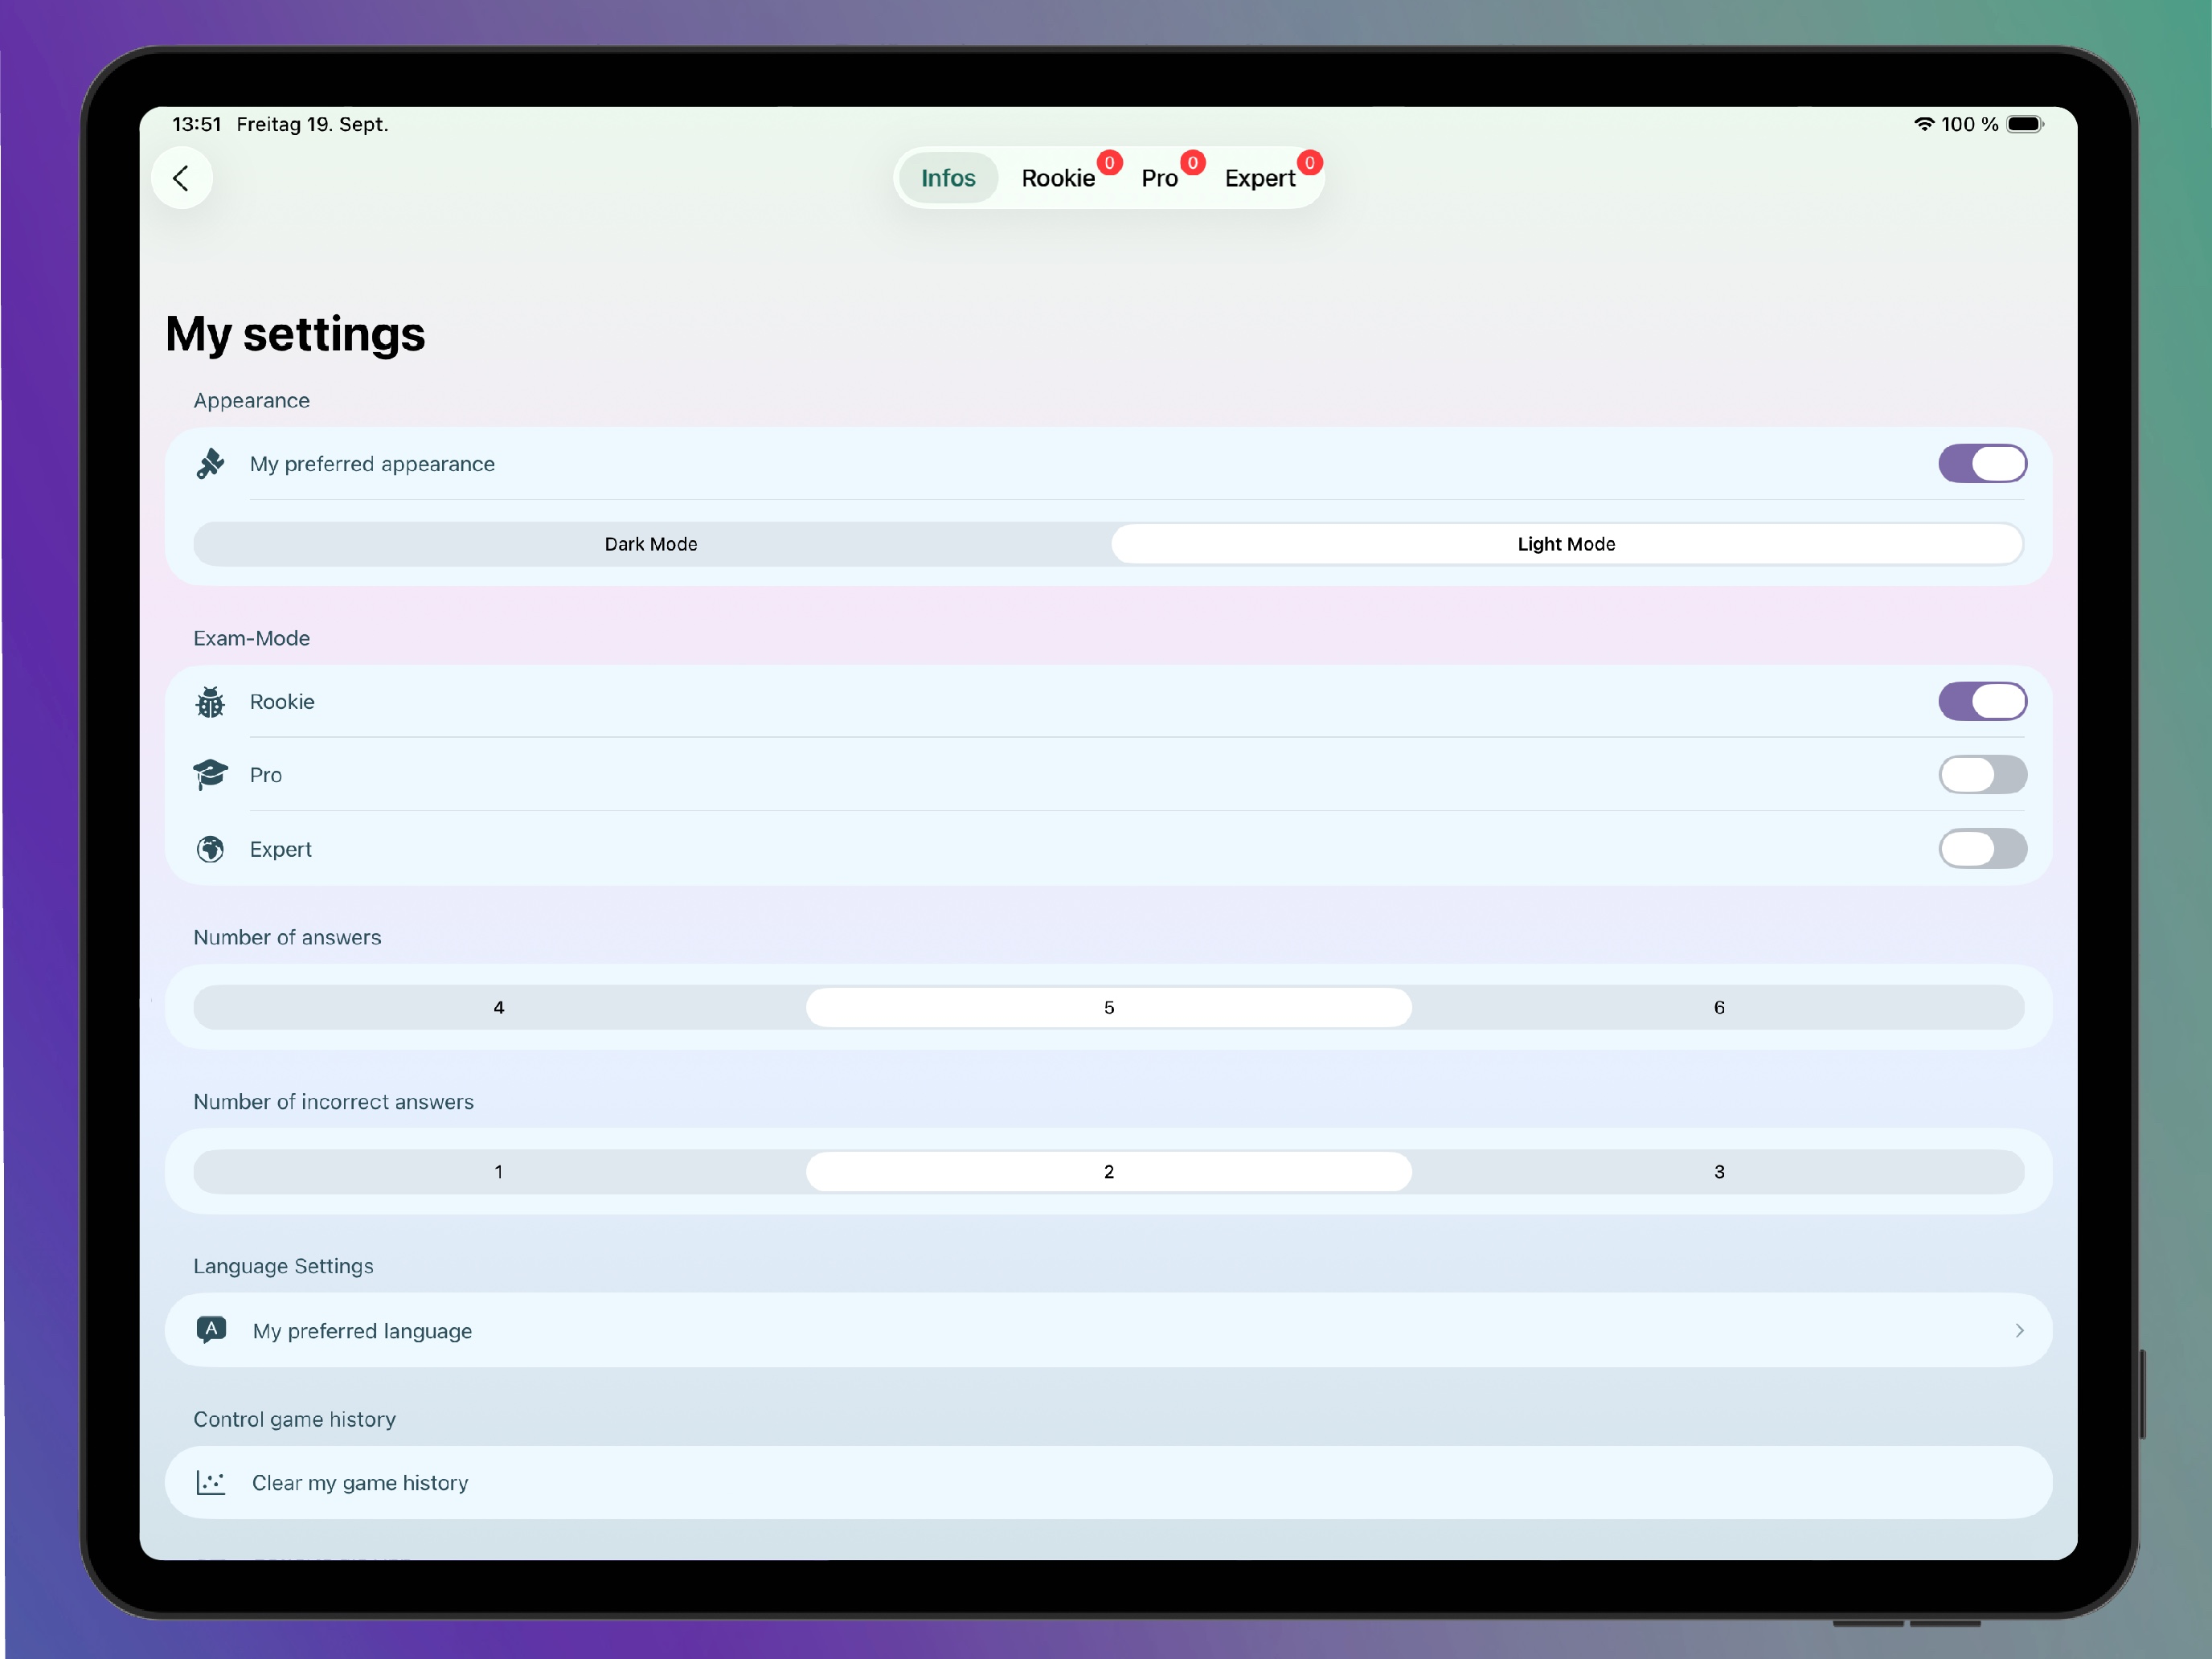Click the Pro row label in Exam-Mode
The width and height of the screenshot is (2212, 1659).
266,775
